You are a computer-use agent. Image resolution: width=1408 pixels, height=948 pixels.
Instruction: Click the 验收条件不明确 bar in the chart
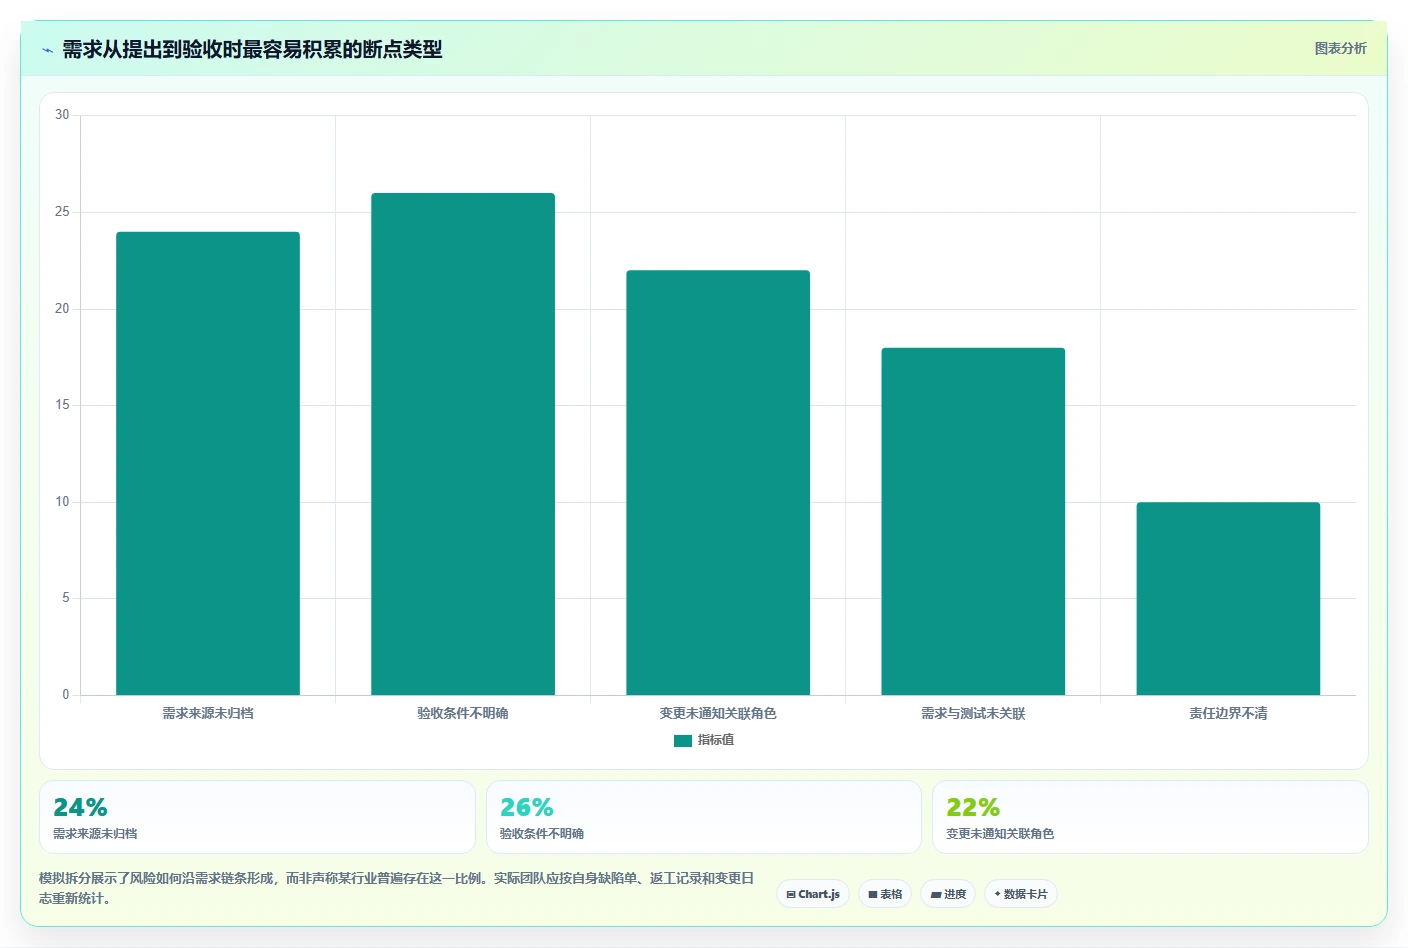coord(463,444)
